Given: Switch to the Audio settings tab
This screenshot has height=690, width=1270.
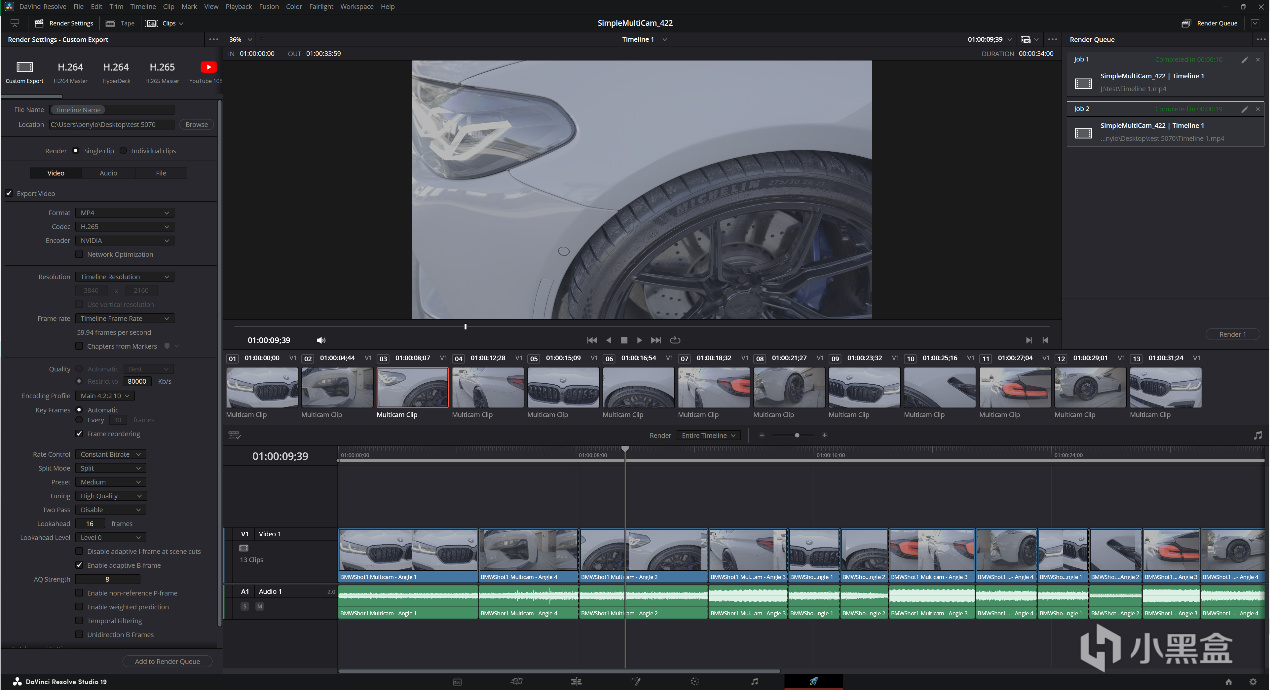Looking at the screenshot, I should [x=108, y=173].
